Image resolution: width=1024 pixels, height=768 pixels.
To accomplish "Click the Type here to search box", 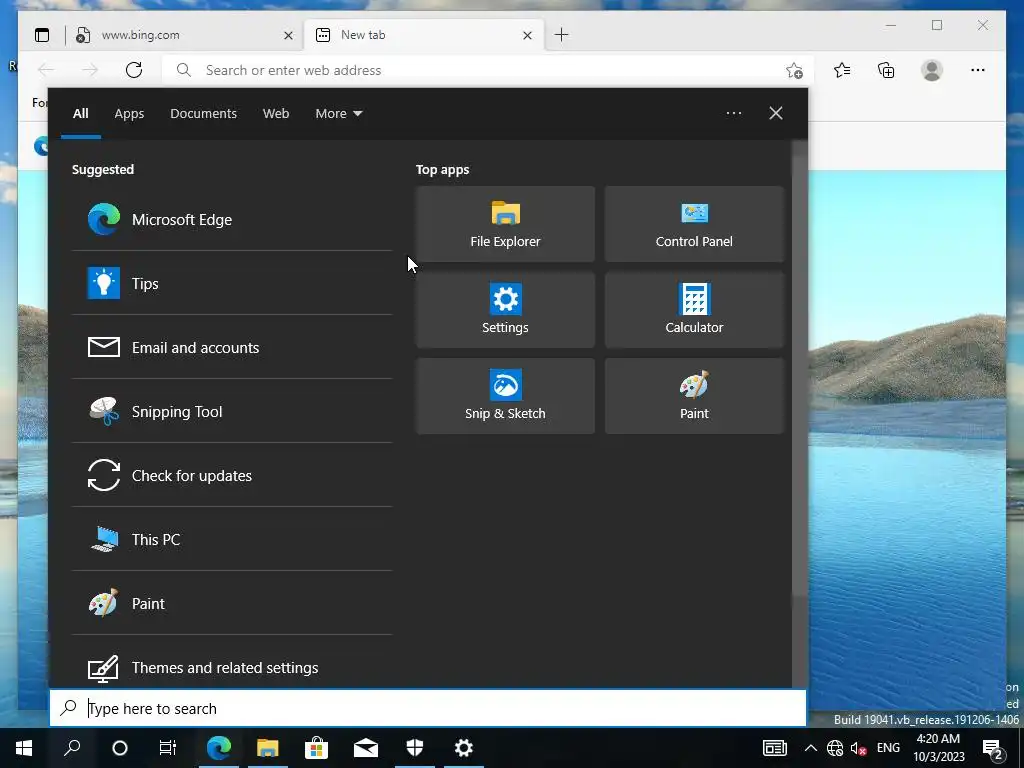I will 428,708.
